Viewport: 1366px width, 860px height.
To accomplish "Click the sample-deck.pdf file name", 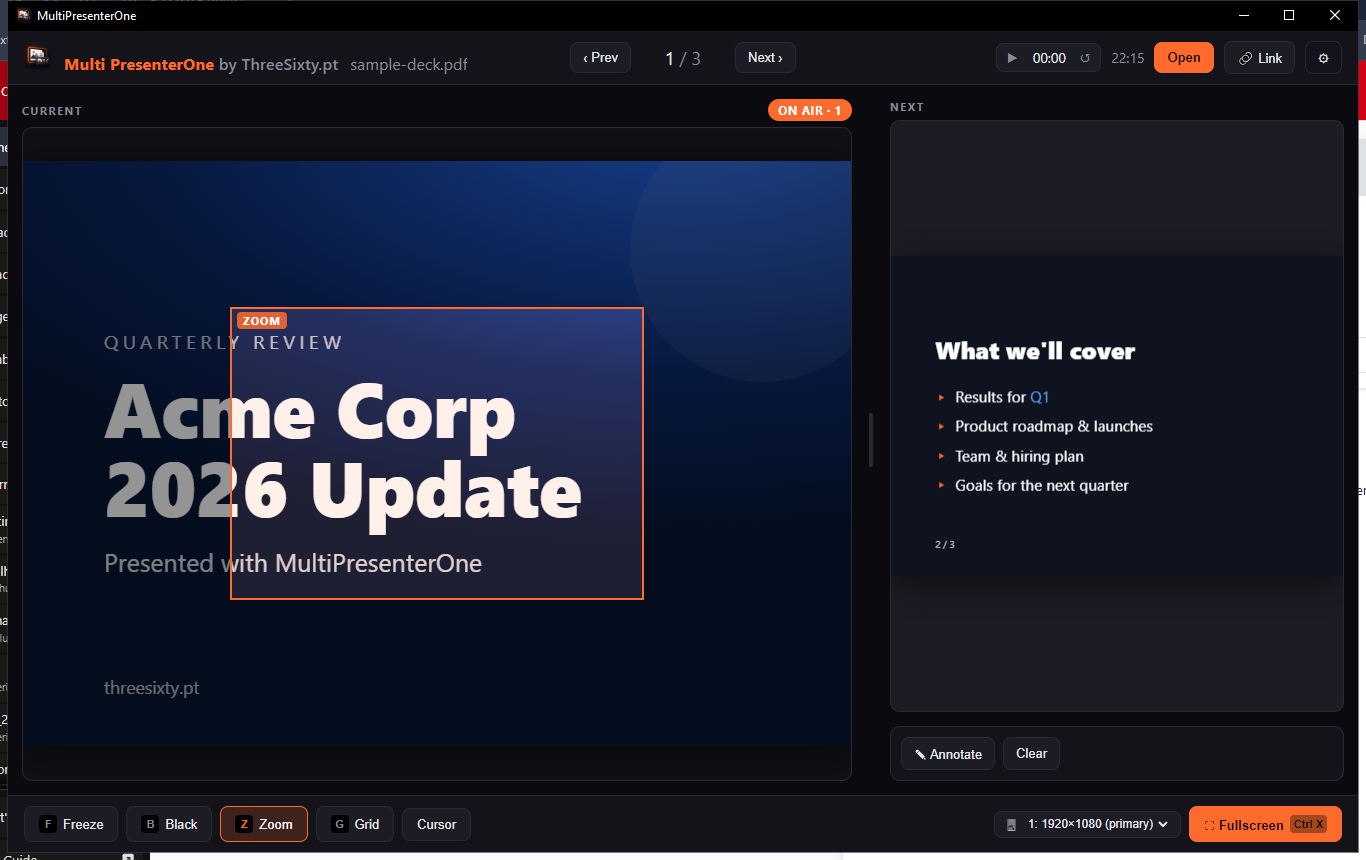I will [409, 65].
